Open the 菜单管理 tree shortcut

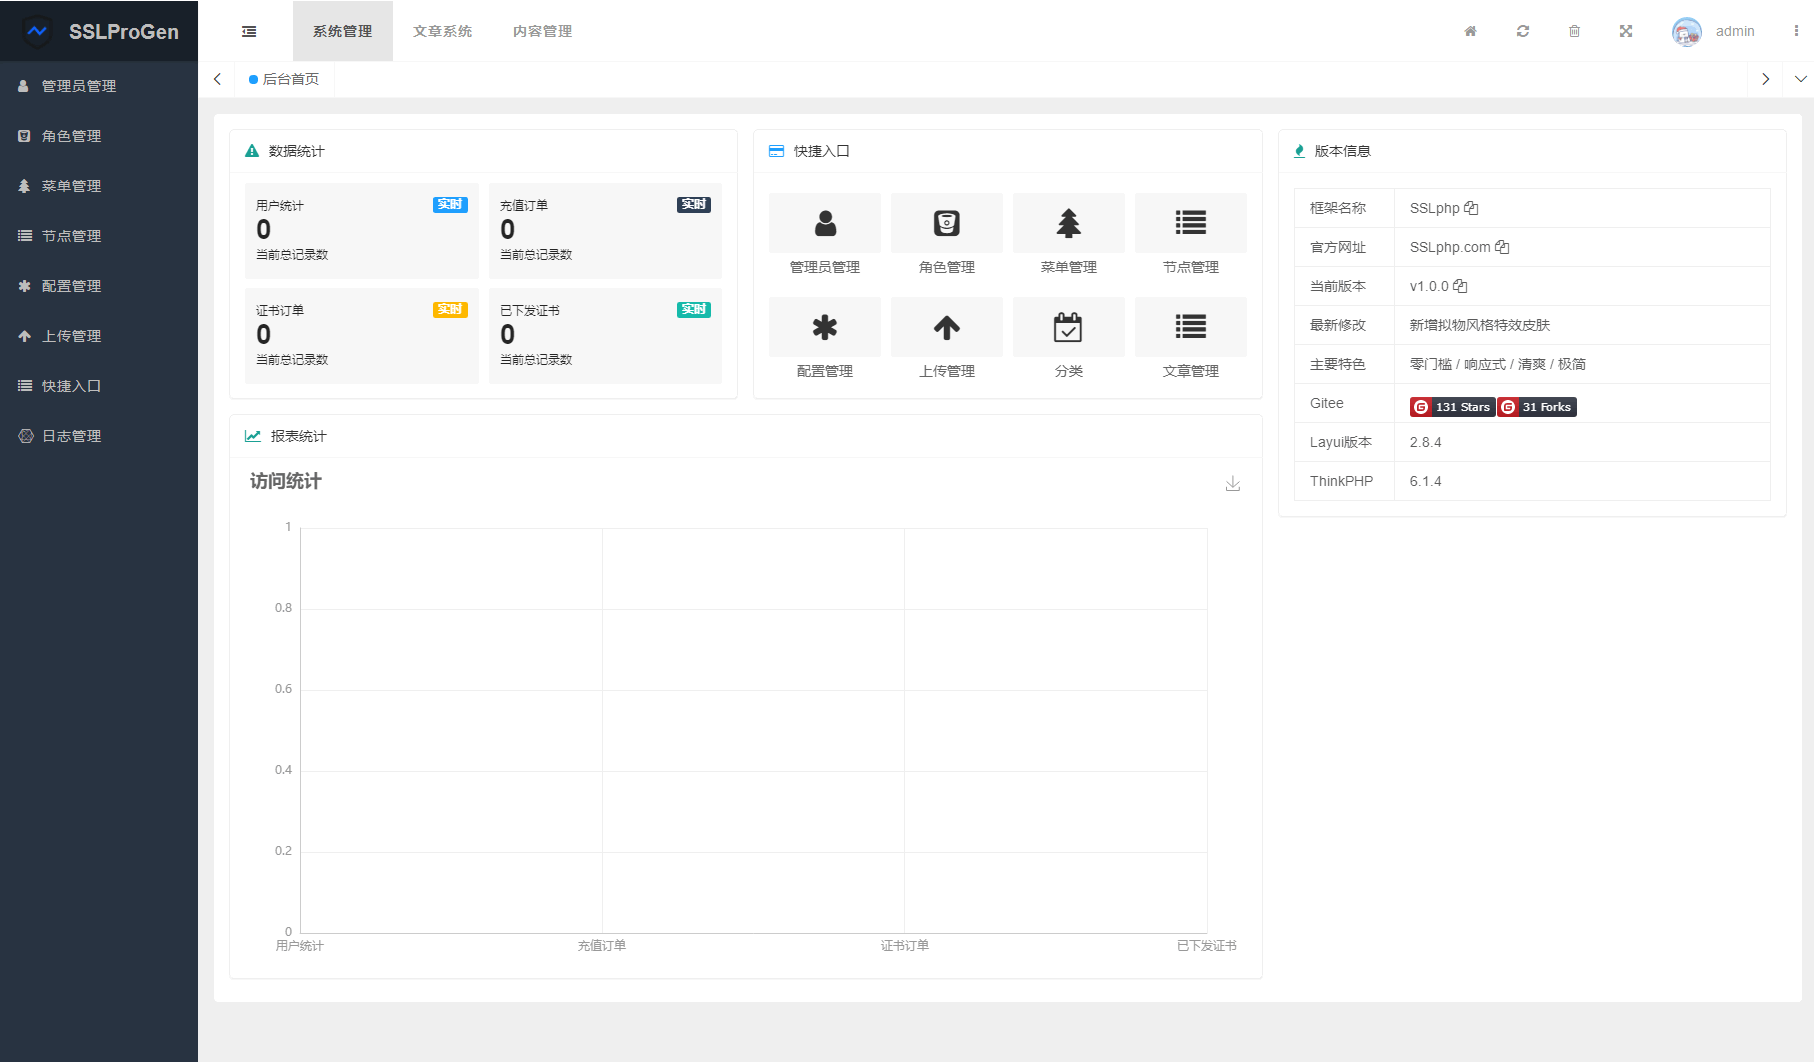coord(1068,223)
